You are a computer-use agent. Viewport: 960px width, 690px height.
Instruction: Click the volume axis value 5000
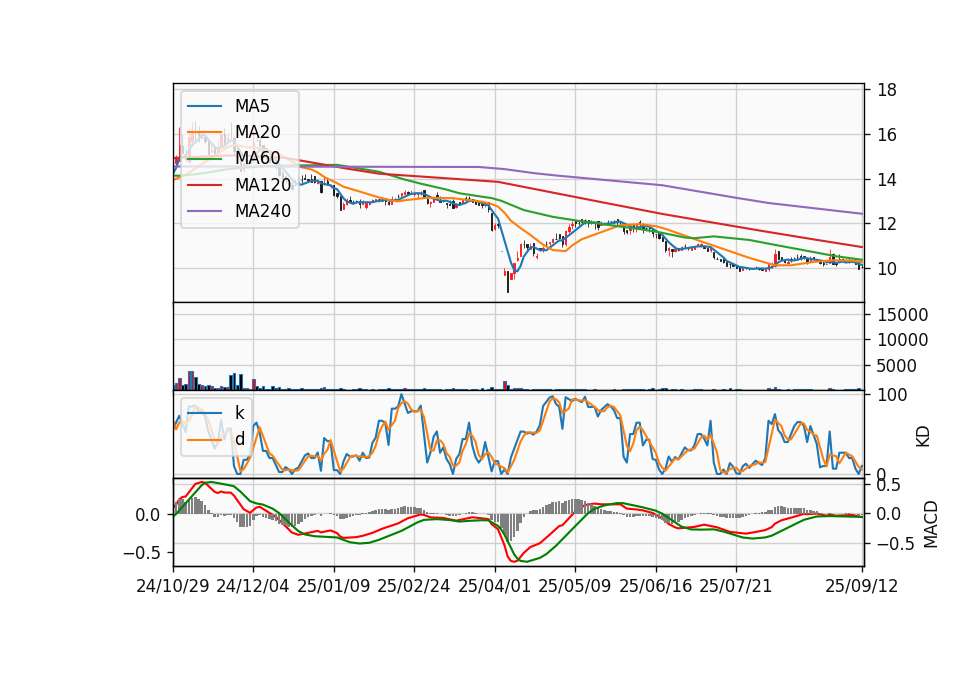pos(897,366)
